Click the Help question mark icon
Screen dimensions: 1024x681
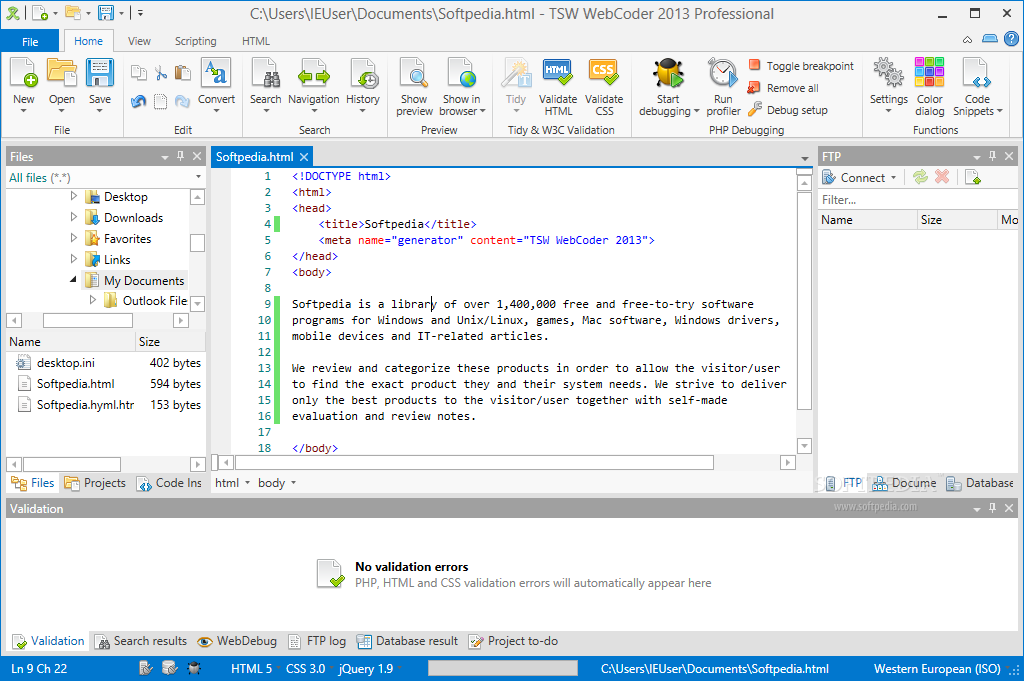[x=1012, y=39]
